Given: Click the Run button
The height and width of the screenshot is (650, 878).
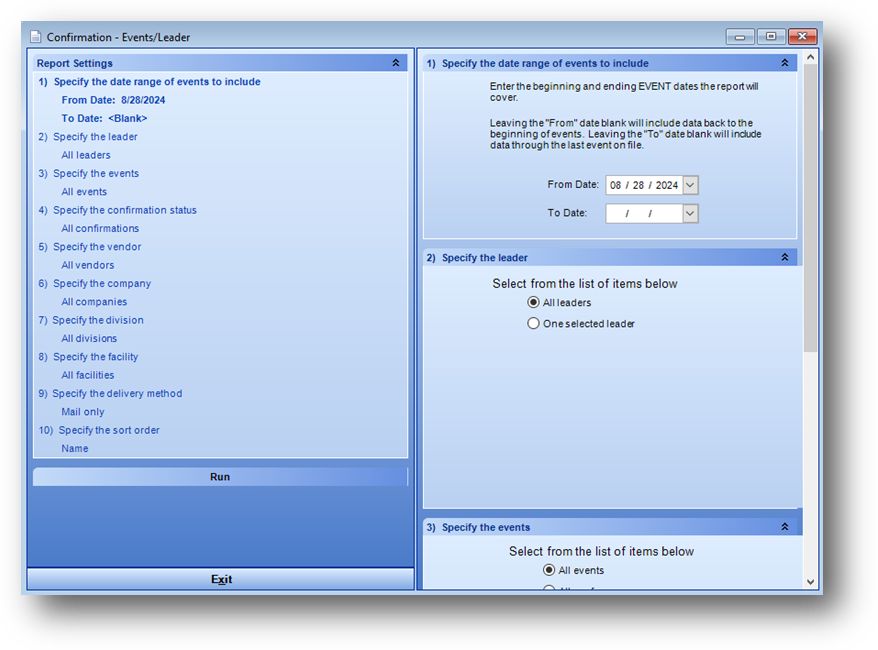Looking at the screenshot, I should [x=220, y=477].
